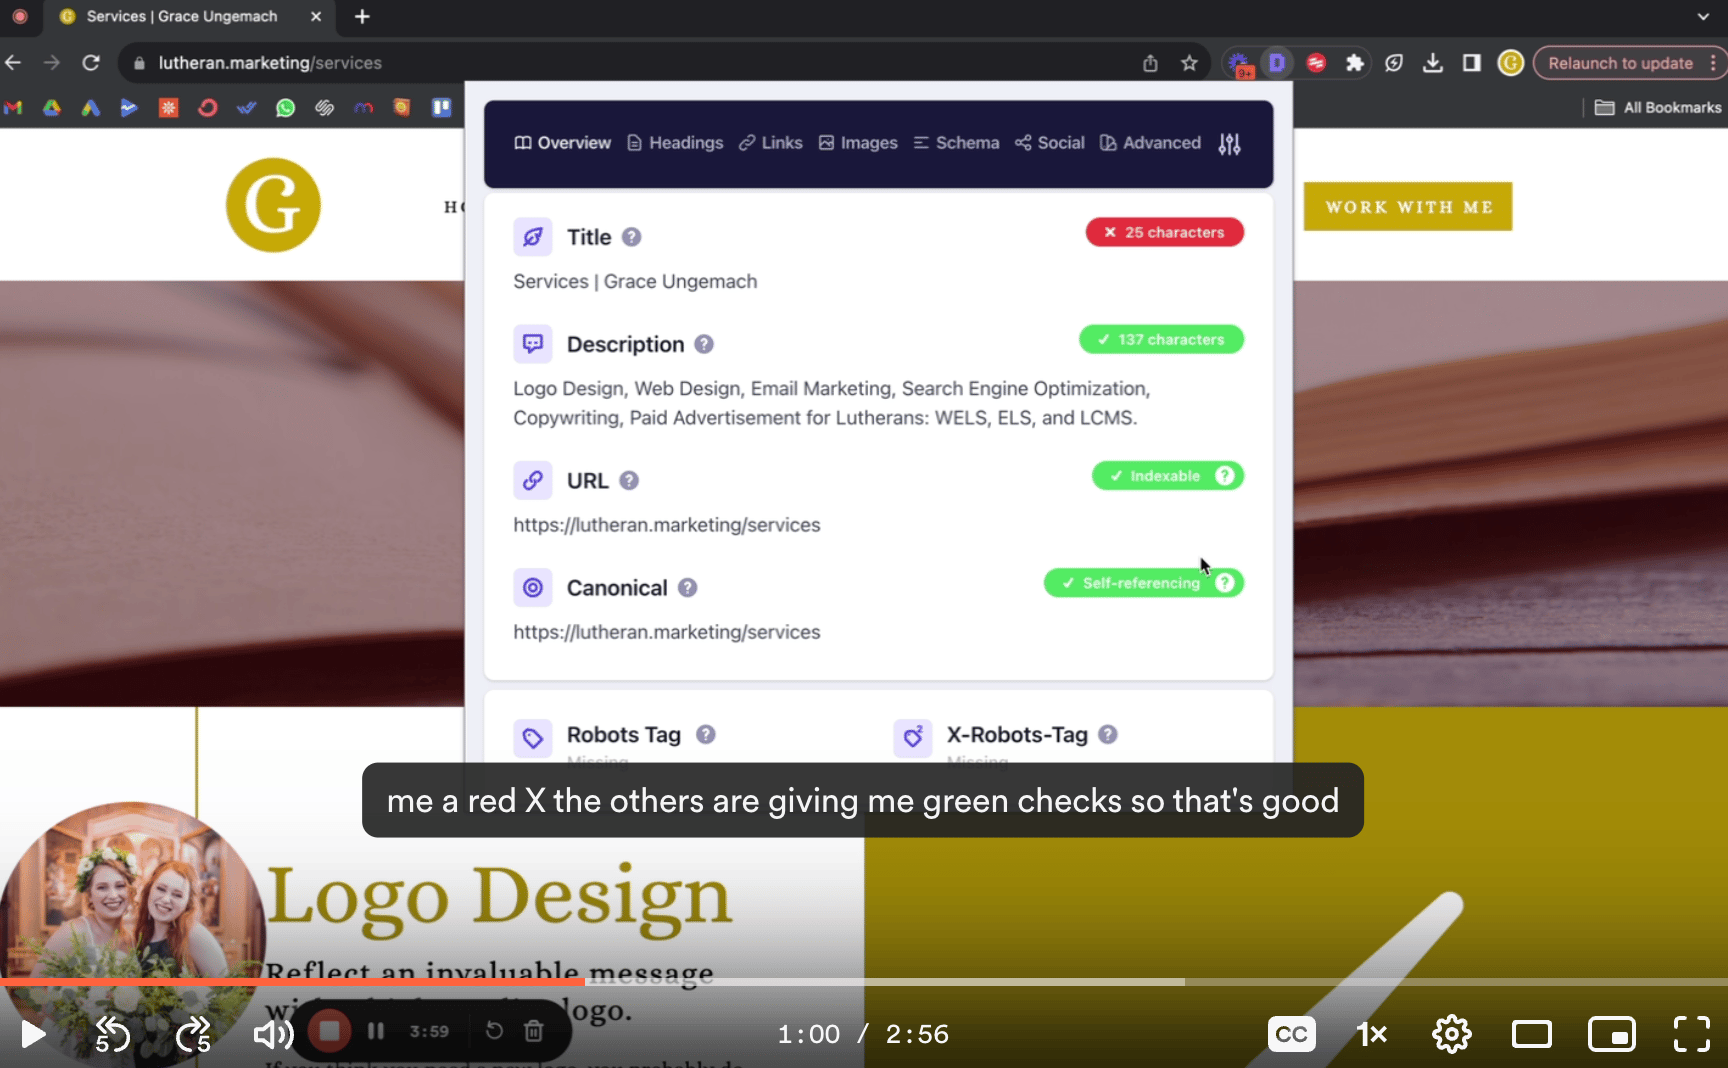Enable picture-in-picture mode
The image size is (1728, 1068).
coord(1612,1034)
